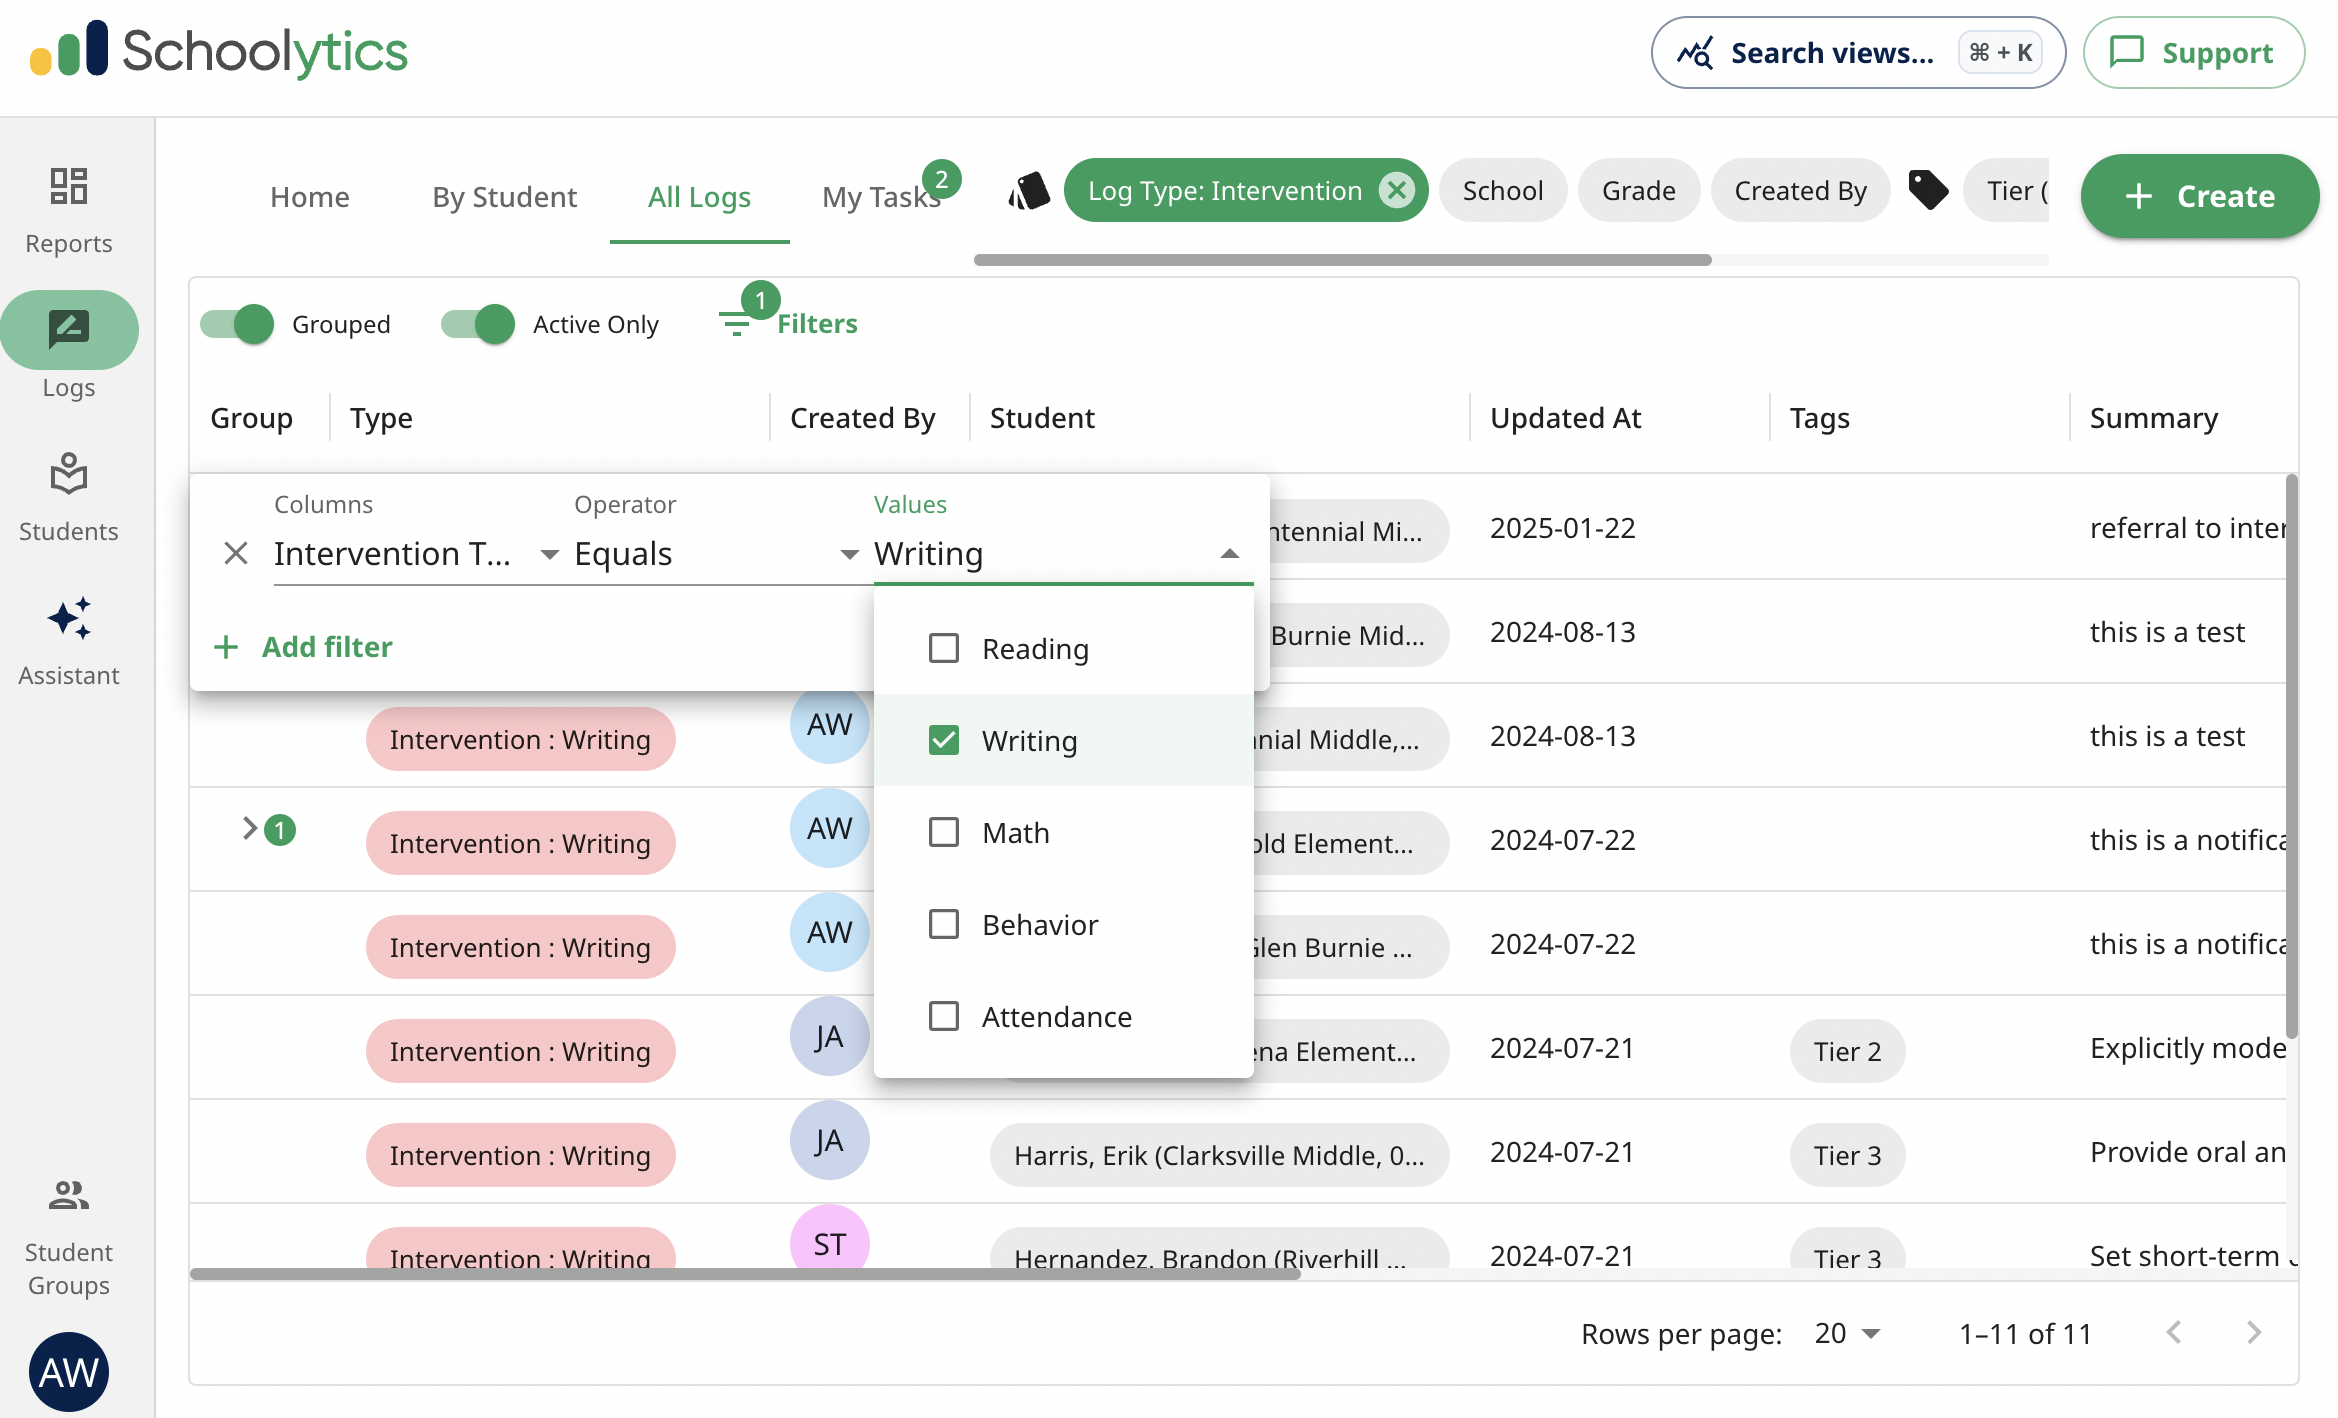Sort by the Updated At column header
The width and height of the screenshot is (2338, 1418).
[1565, 418]
